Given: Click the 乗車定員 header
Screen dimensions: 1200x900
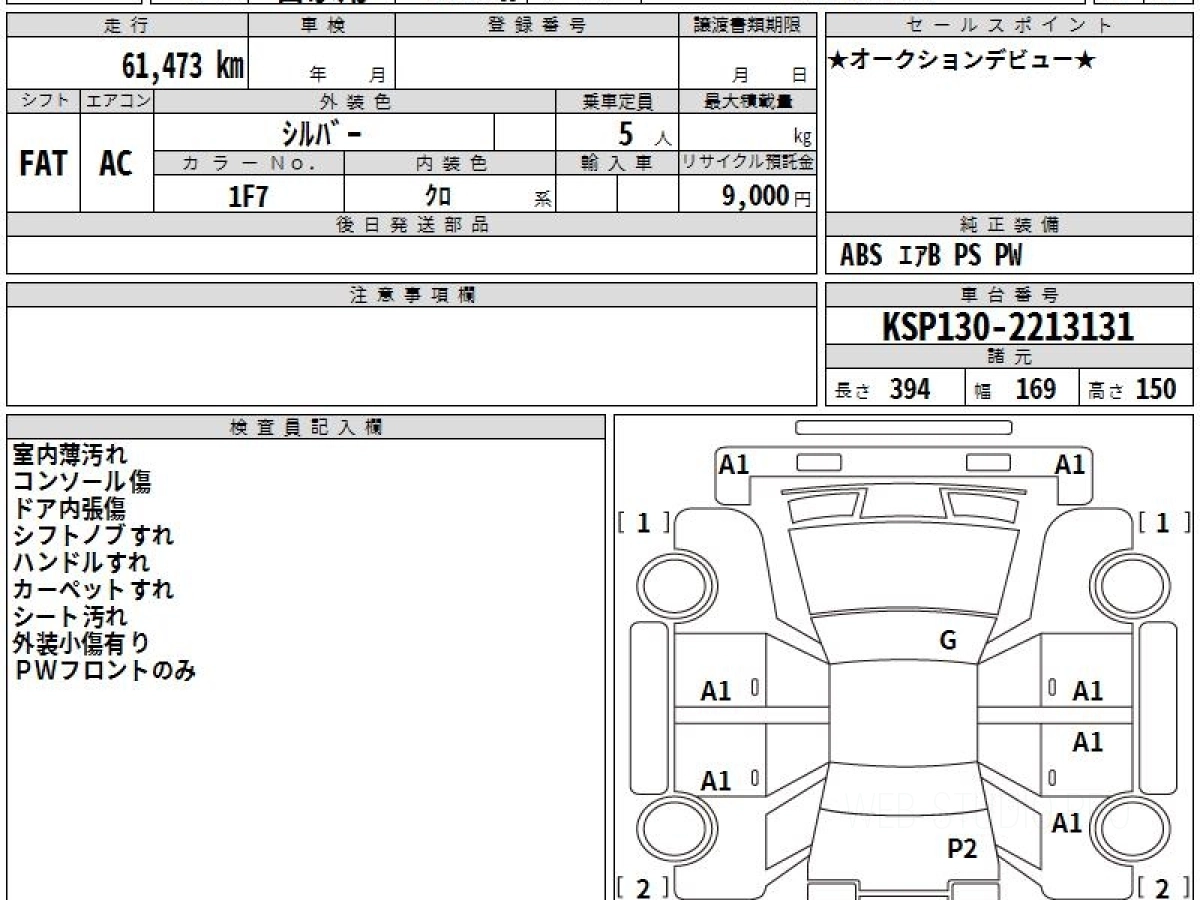Looking at the screenshot, I should [617, 101].
